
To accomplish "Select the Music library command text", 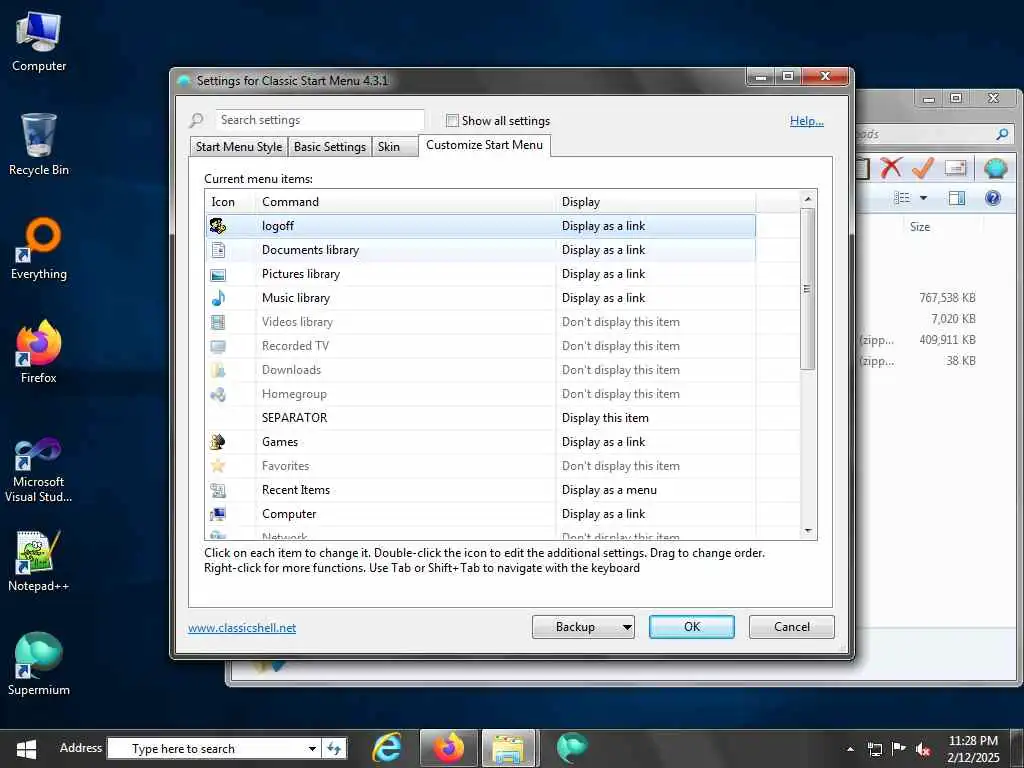I will [x=296, y=298].
